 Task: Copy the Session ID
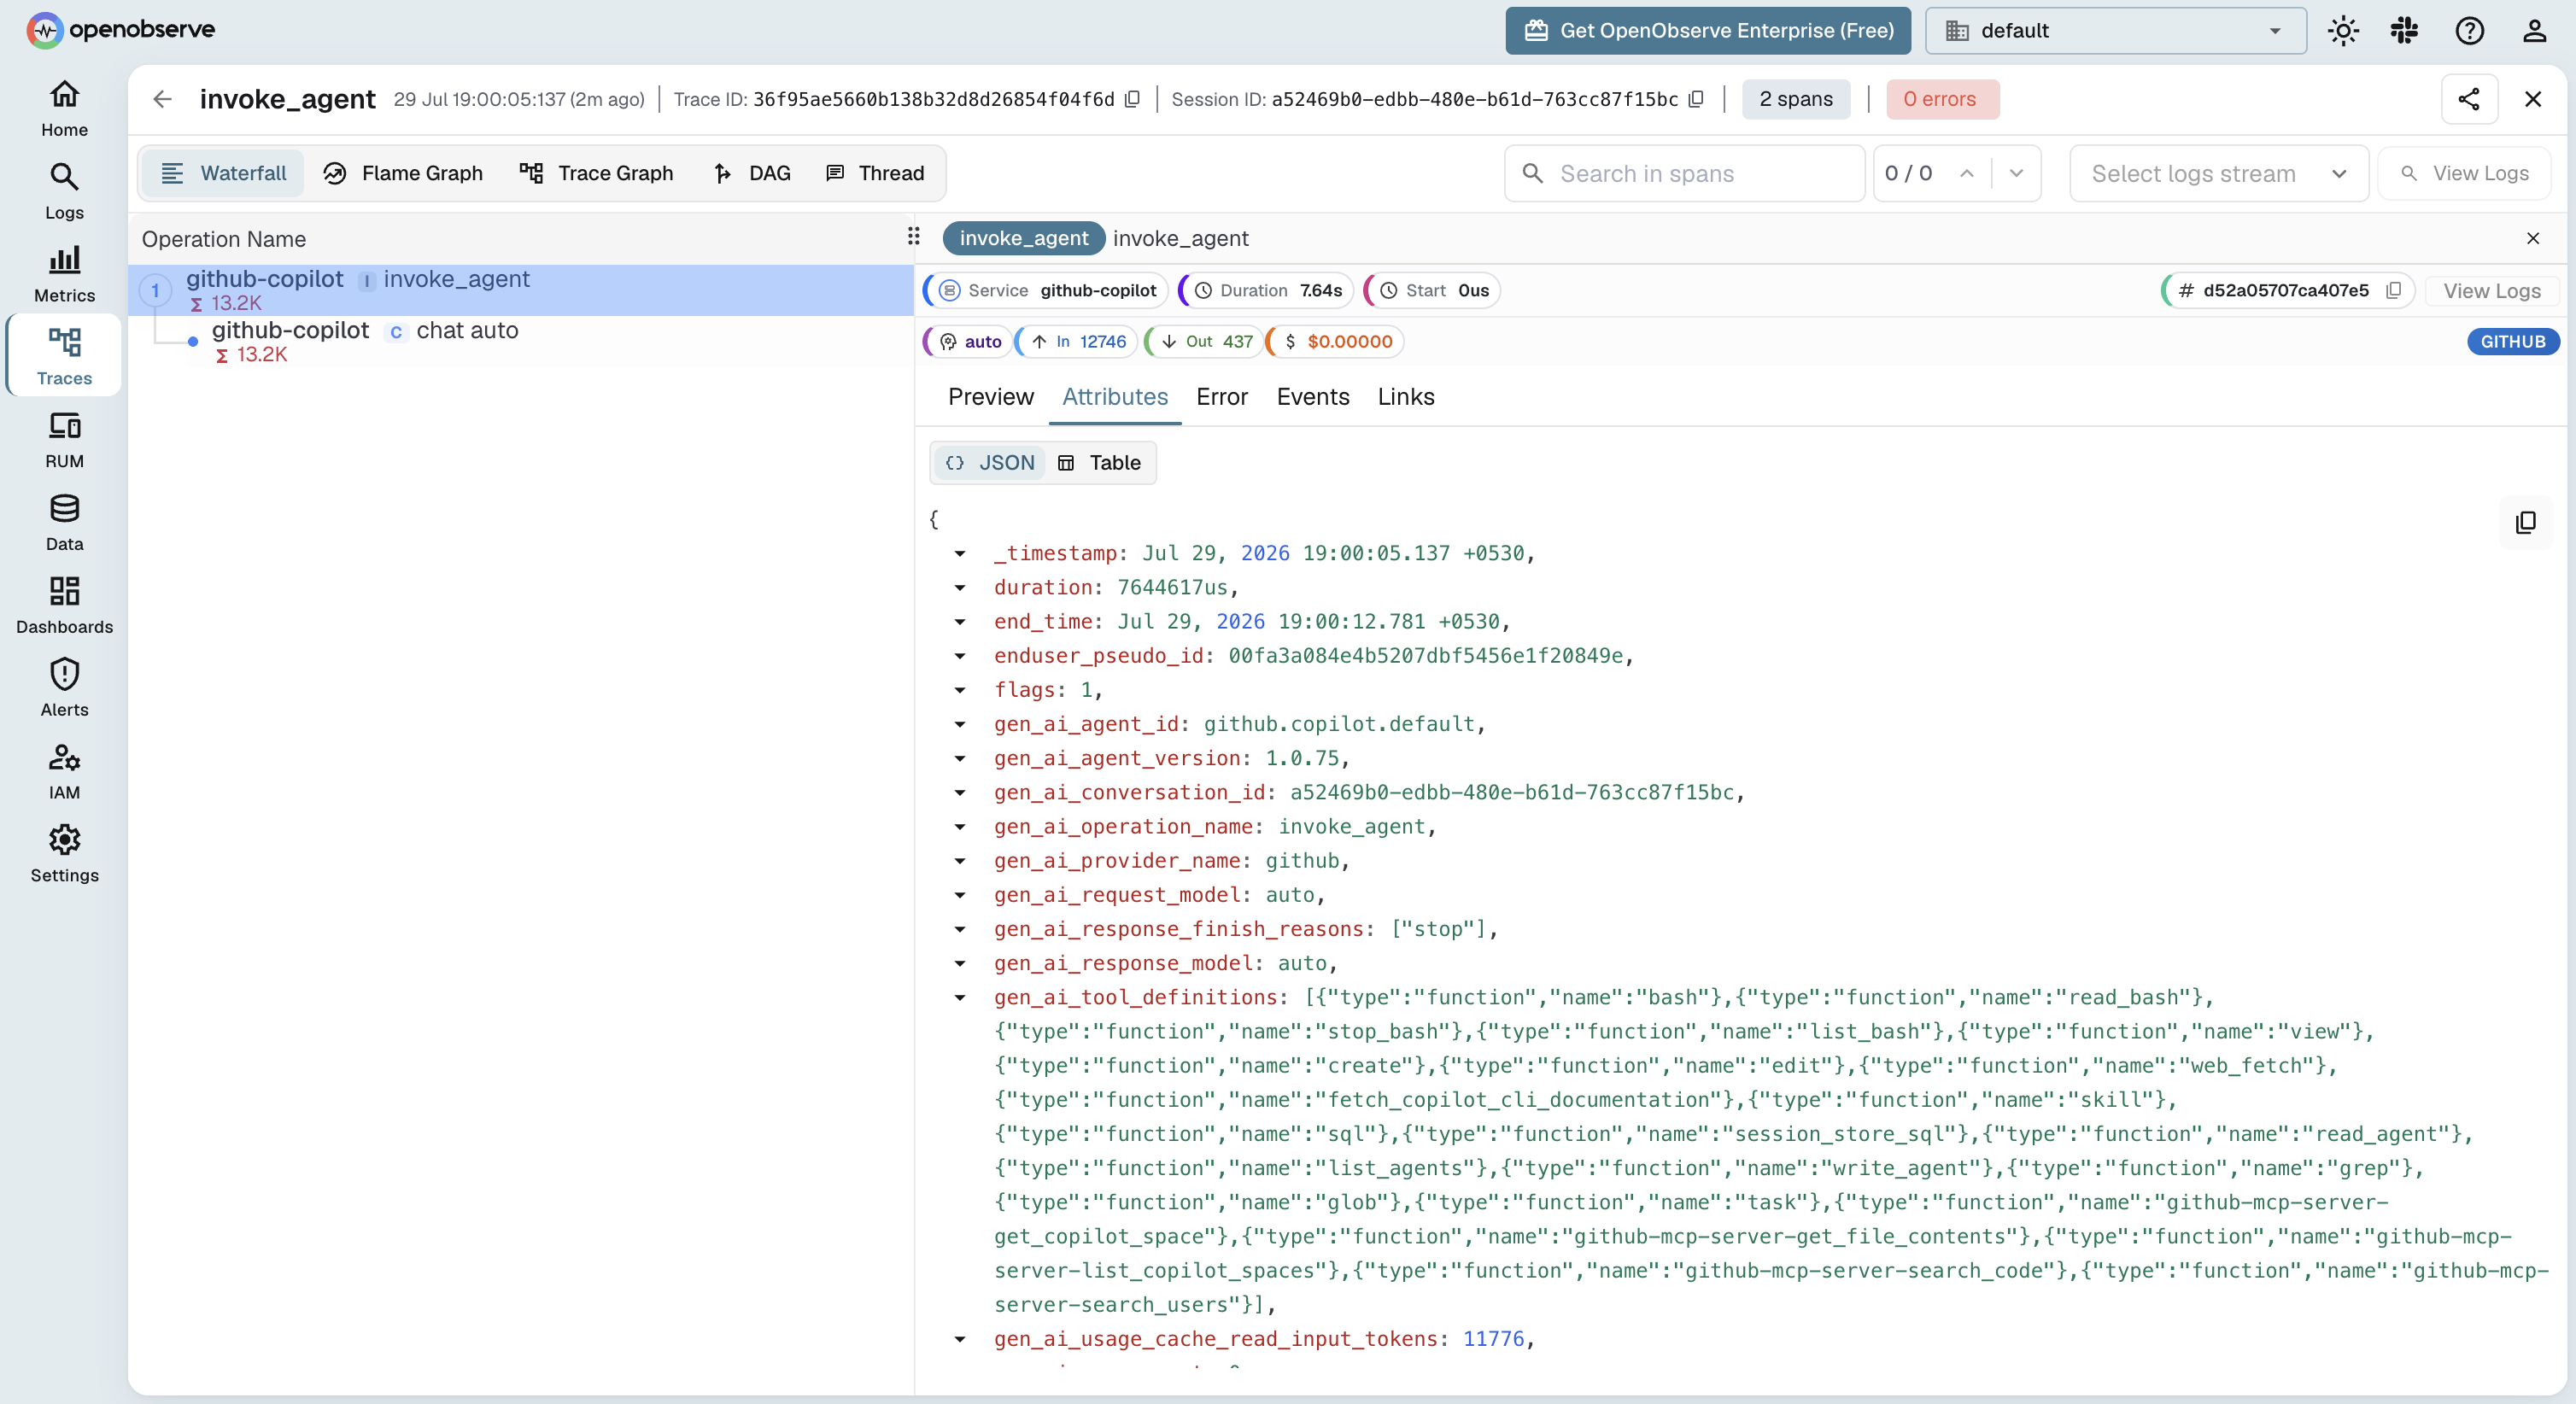[x=1696, y=99]
